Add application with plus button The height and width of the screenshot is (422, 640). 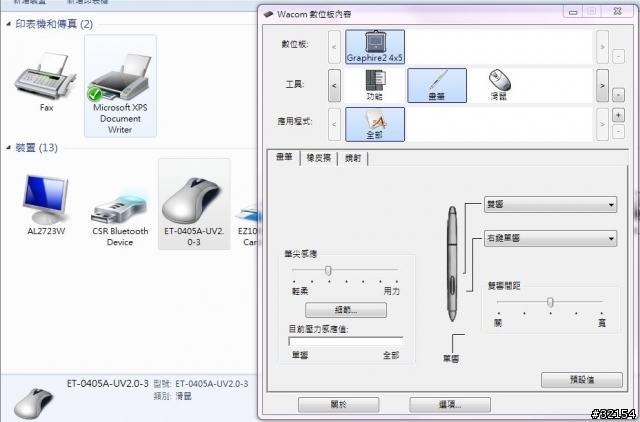[618, 115]
